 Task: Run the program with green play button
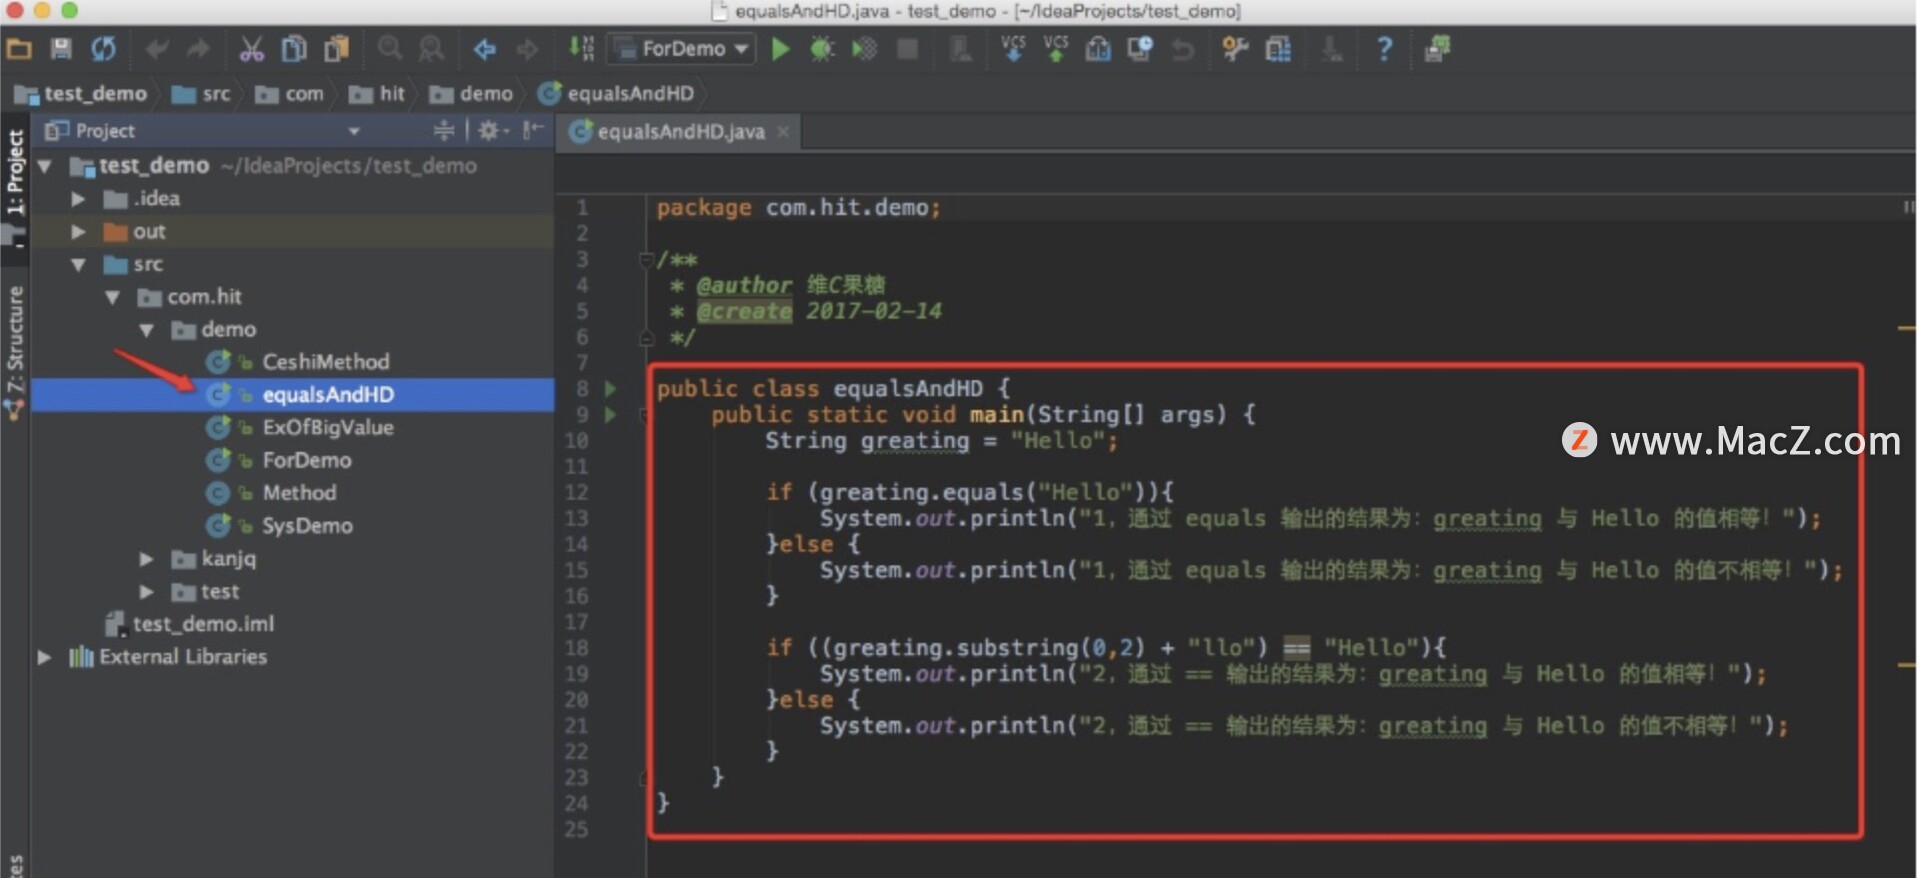[x=781, y=49]
